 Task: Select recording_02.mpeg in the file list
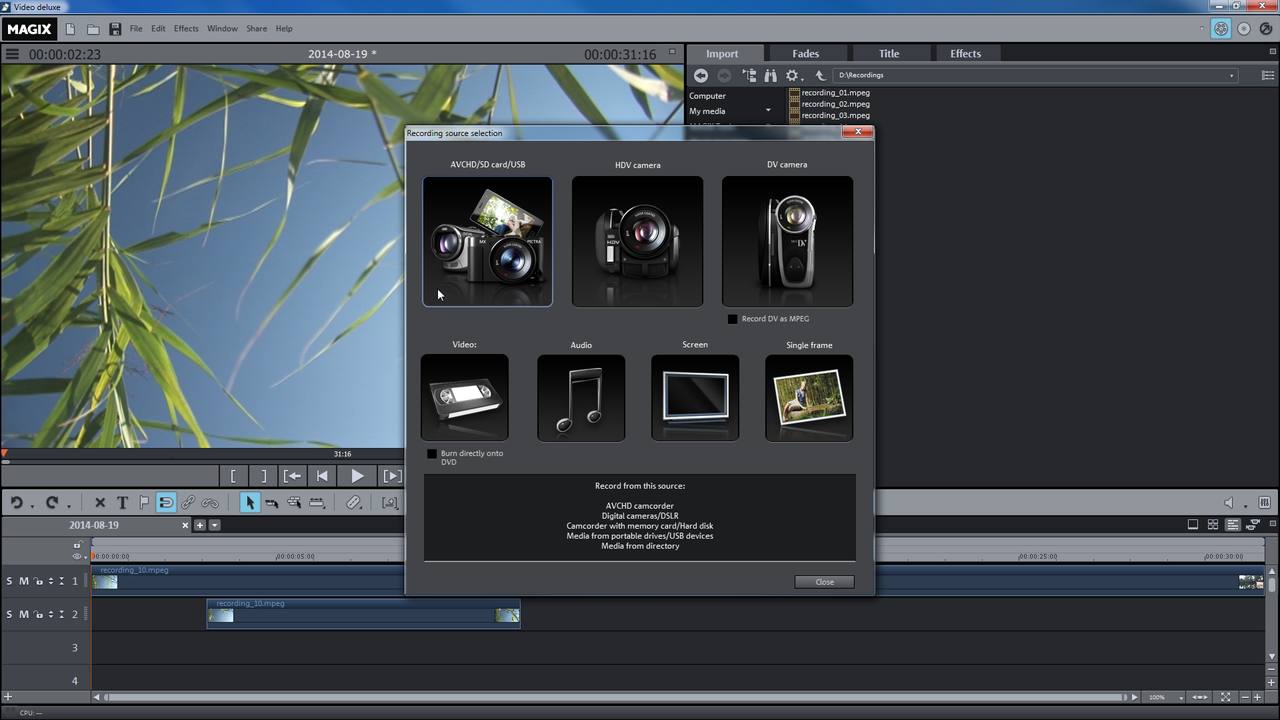pos(835,104)
